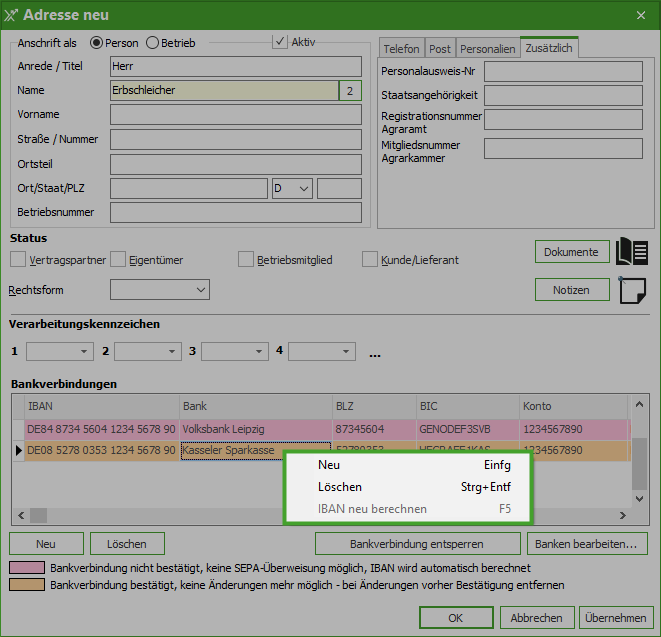Click the ellipsis after Verarbeitungskennzeichen 4
This screenshot has height=637, width=661.
click(x=375, y=353)
